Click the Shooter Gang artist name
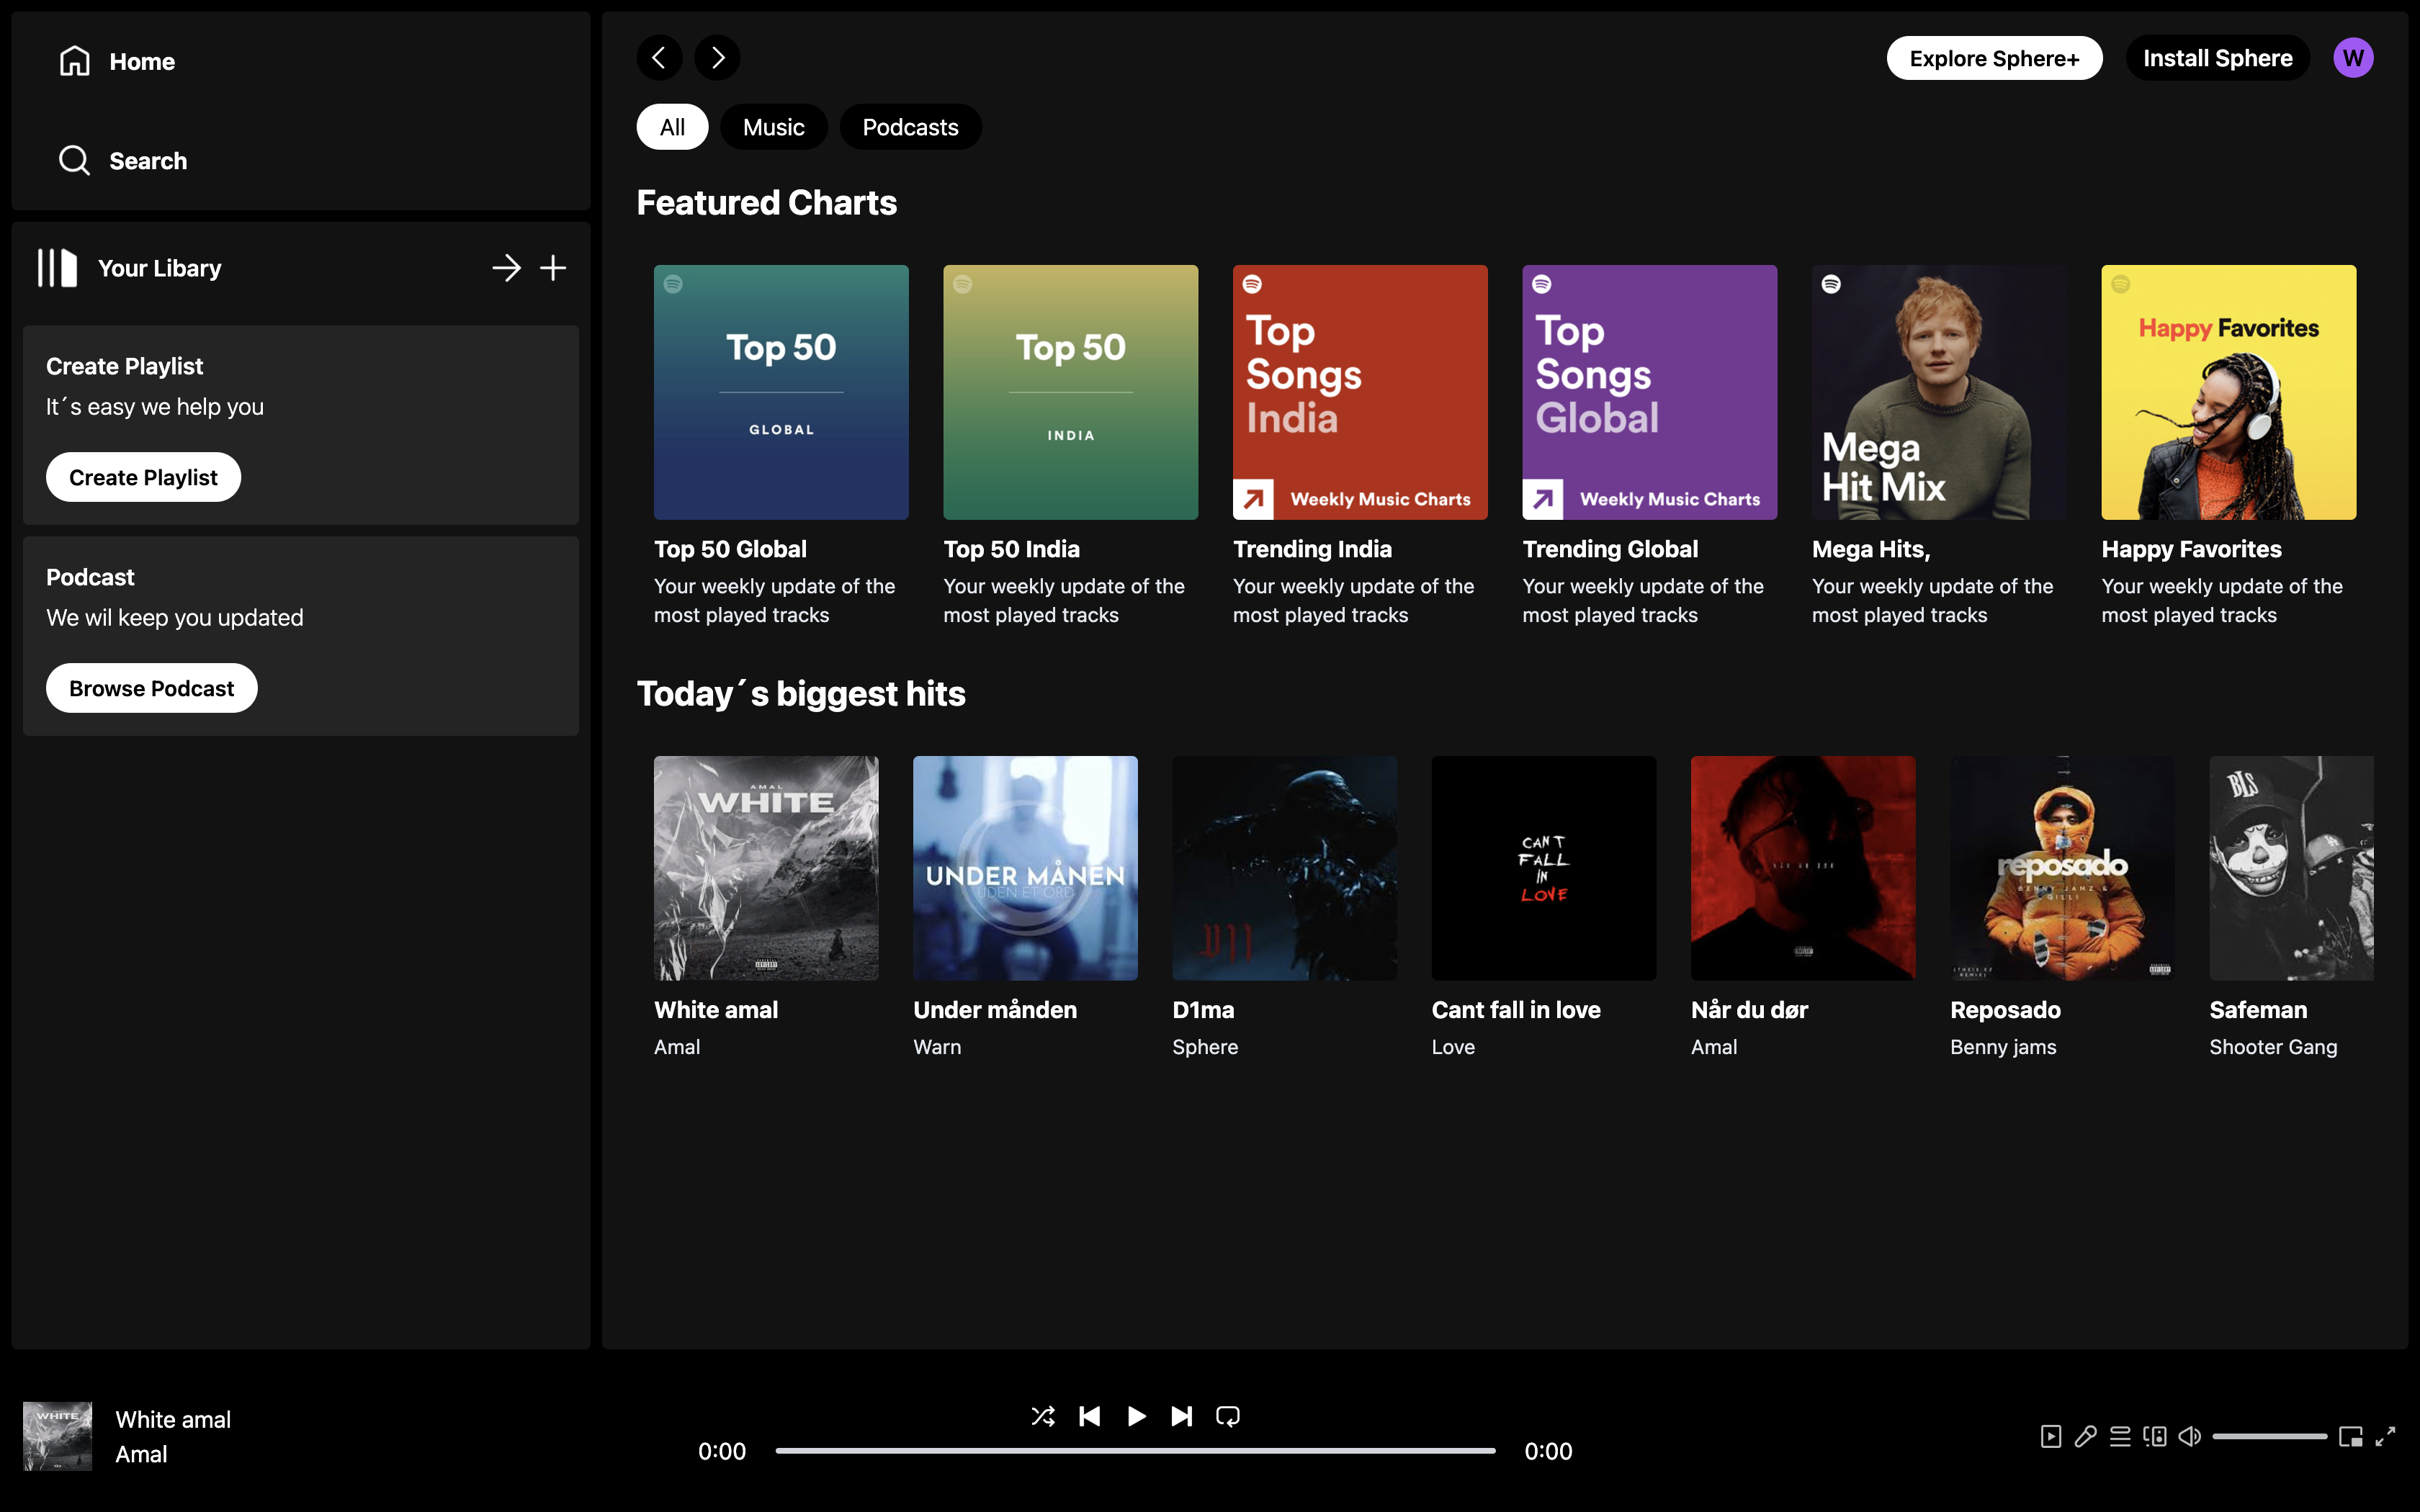Viewport: 2420px width, 1512px height. pyautogui.click(x=2273, y=1047)
